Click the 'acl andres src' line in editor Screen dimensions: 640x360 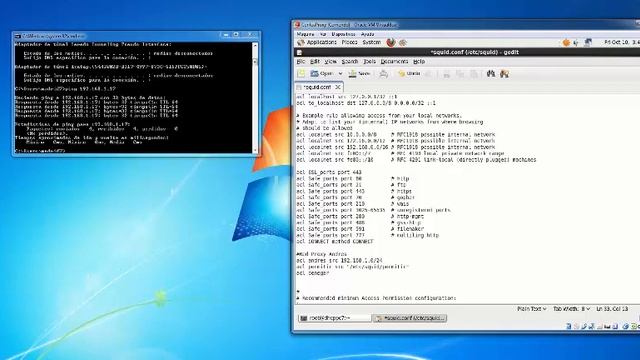(x=339, y=260)
